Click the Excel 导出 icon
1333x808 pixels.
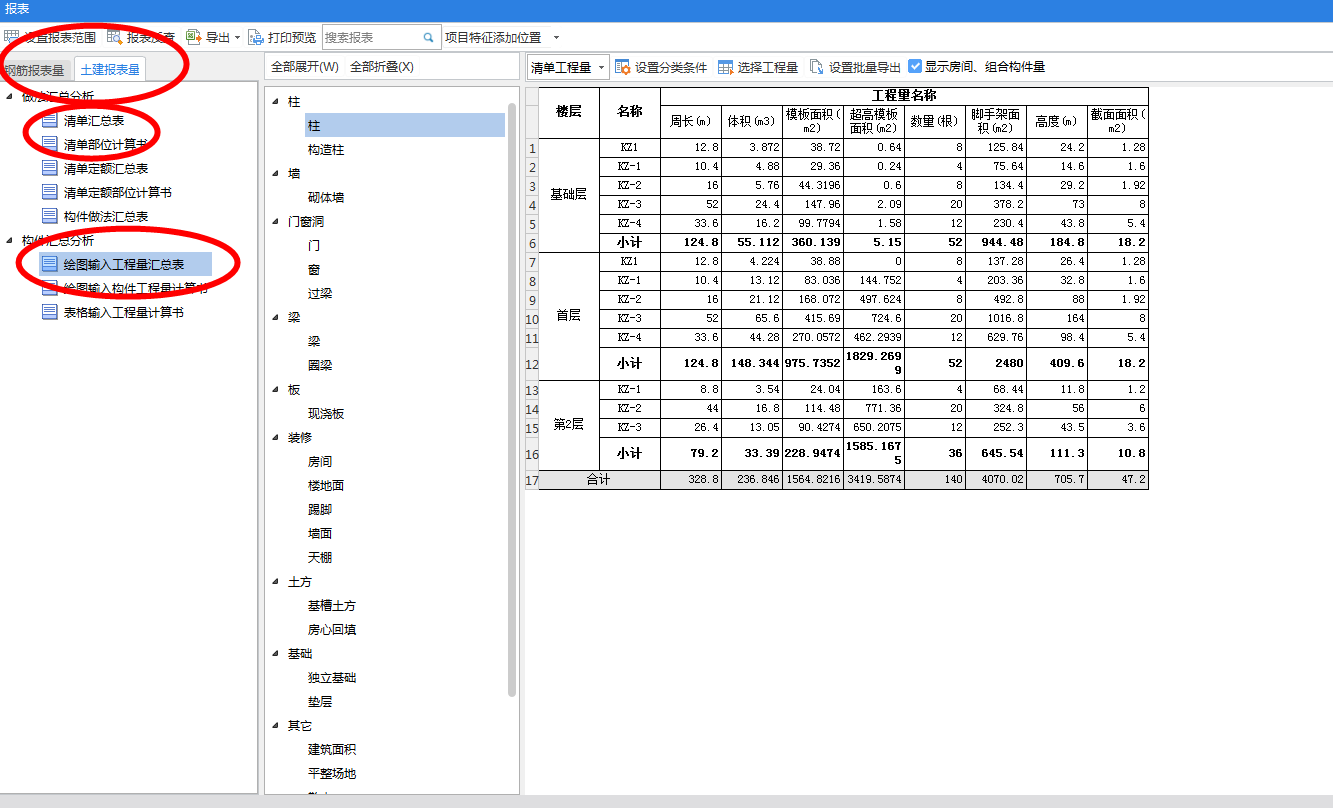194,37
